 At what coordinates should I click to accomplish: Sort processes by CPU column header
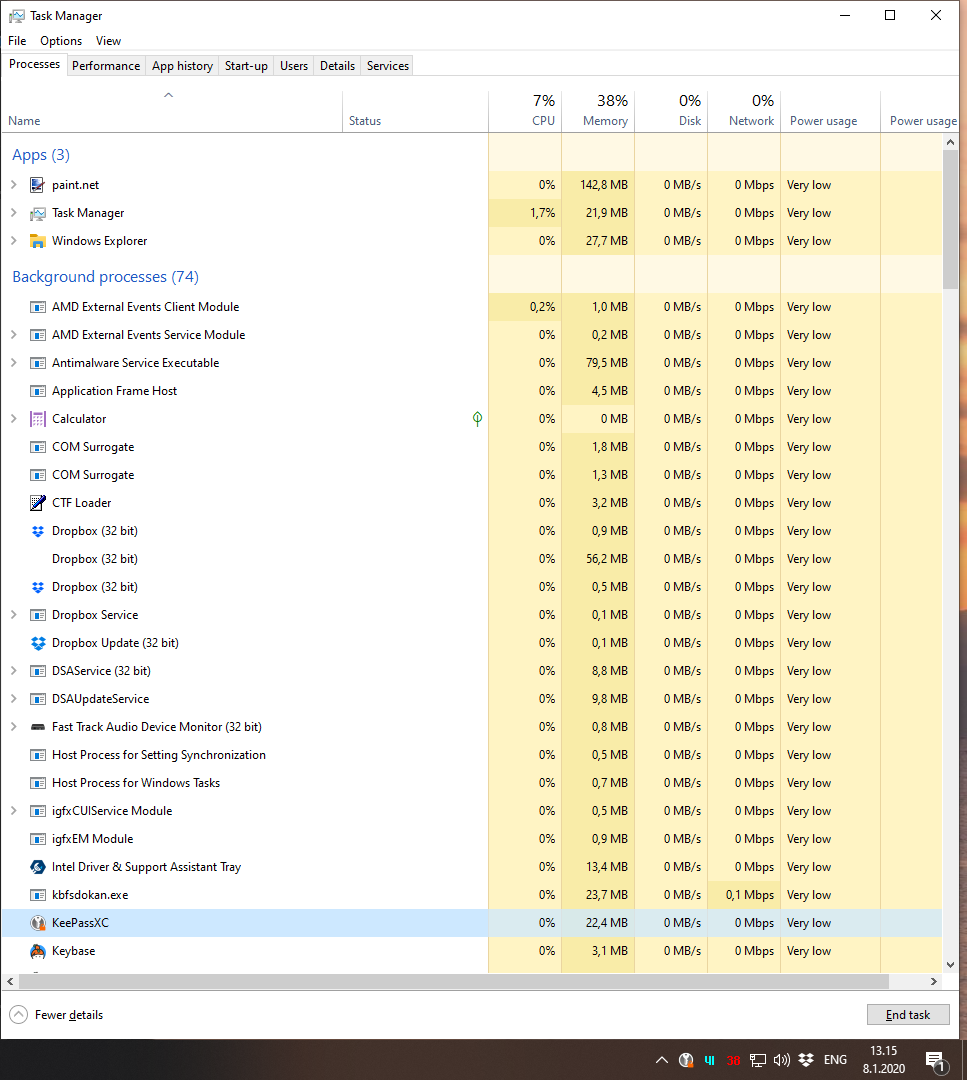[525, 111]
